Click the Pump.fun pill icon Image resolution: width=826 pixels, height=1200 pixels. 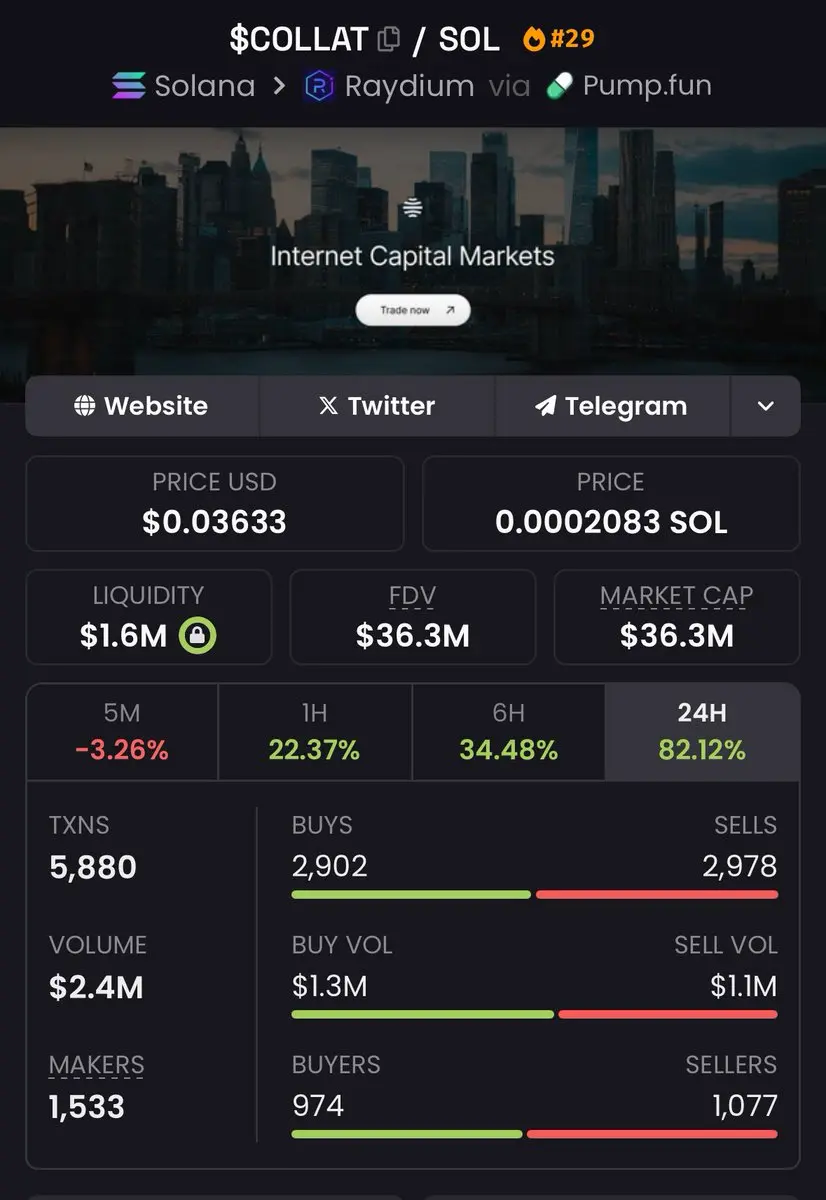(560, 86)
